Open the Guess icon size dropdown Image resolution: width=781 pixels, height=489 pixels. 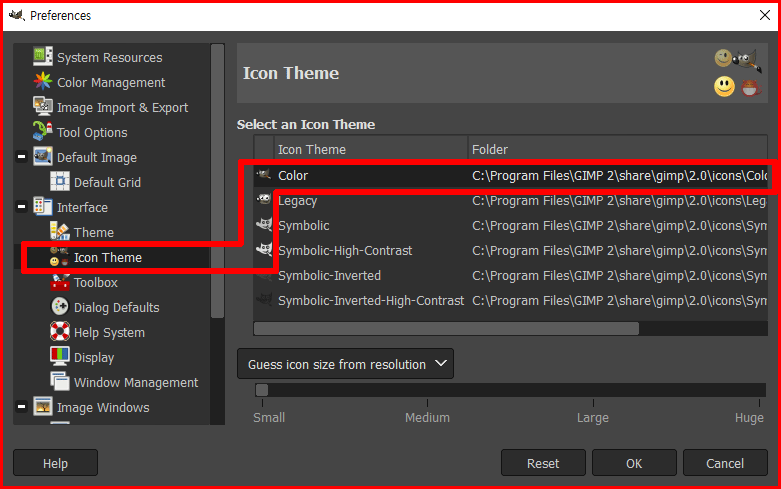(345, 364)
